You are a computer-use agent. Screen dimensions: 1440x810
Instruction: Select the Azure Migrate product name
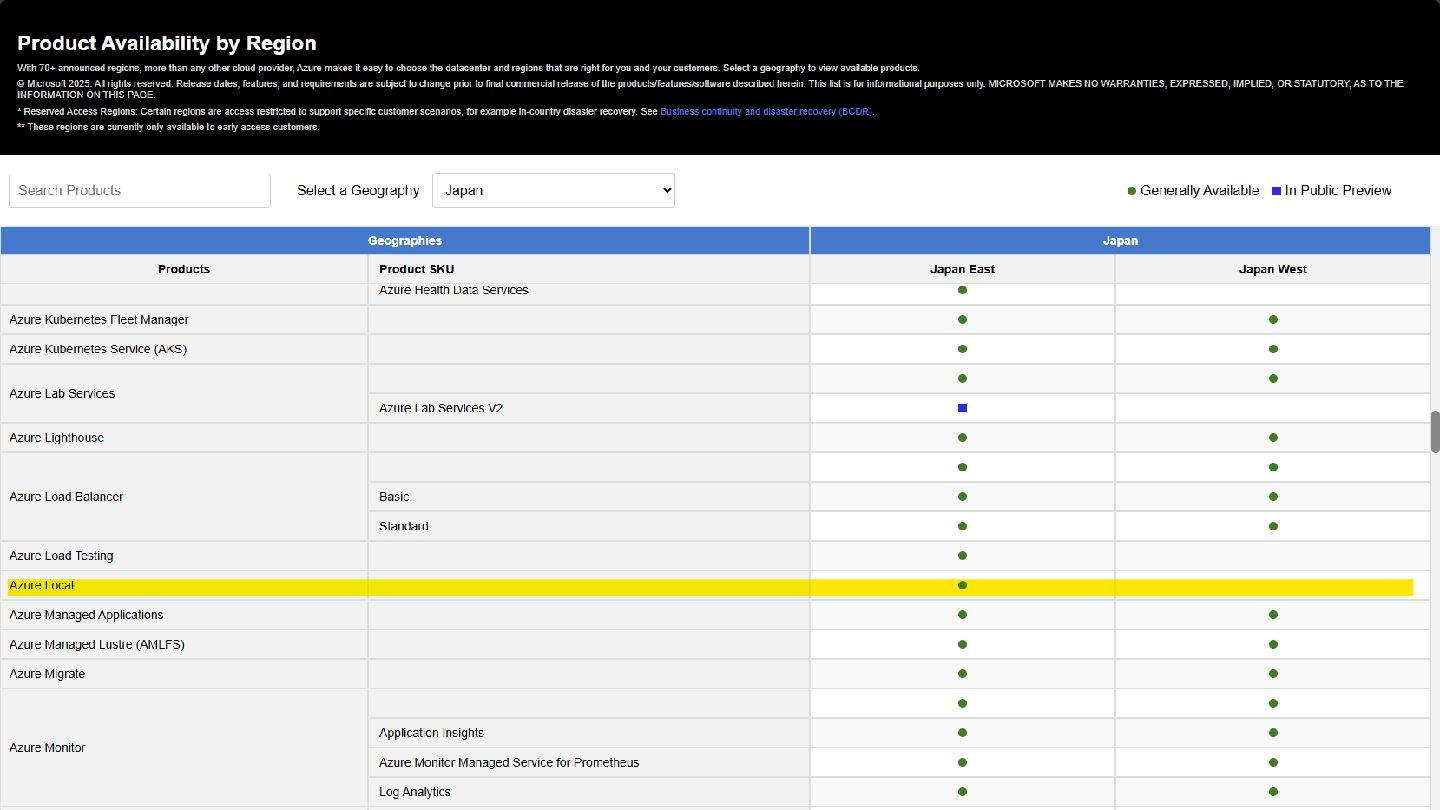click(47, 674)
